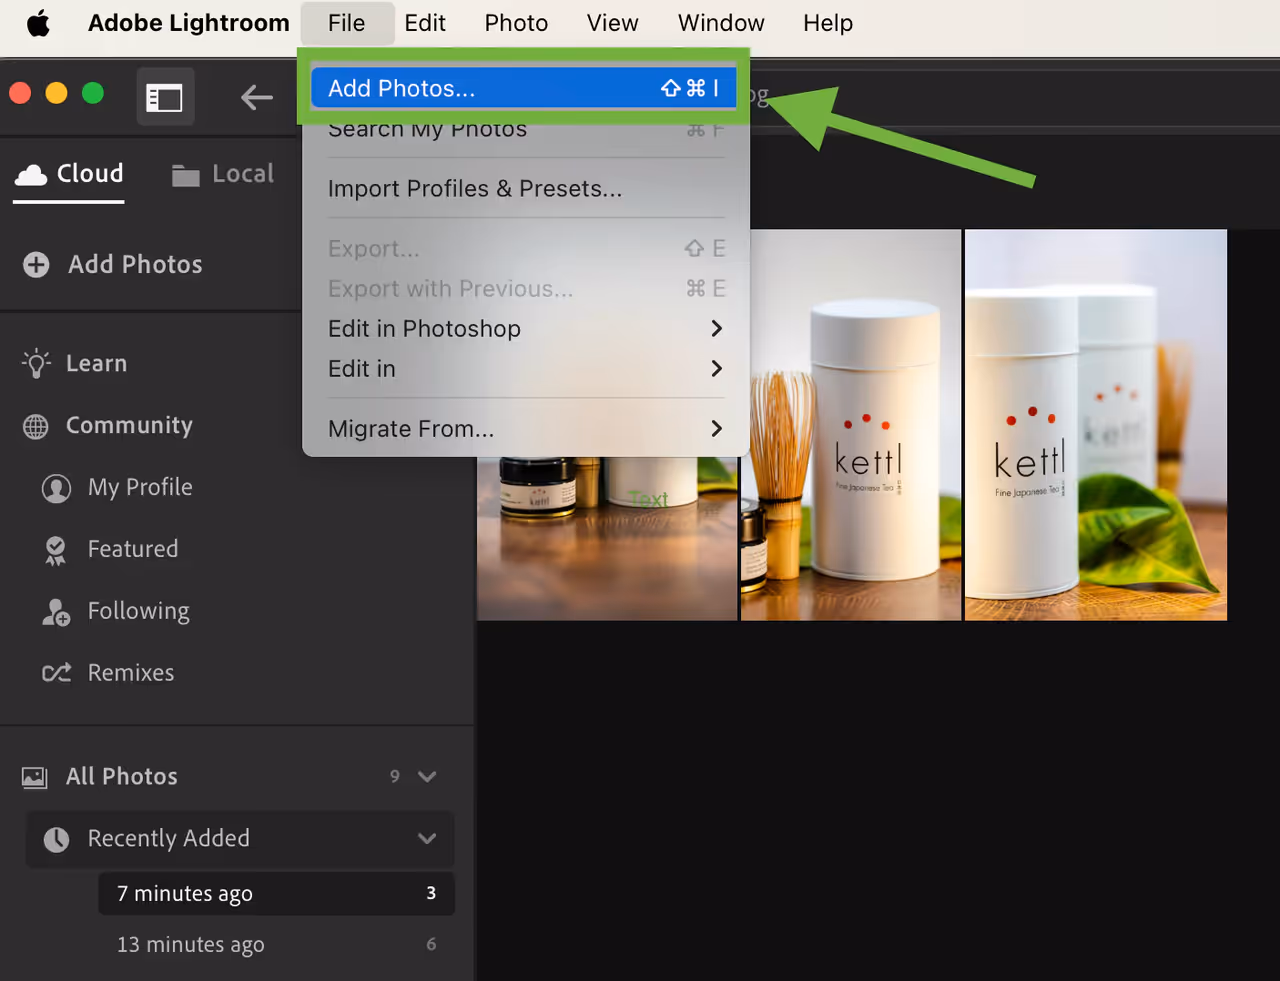Choose Import Profiles and Presets
Screen dimensions: 1280x981
tap(475, 188)
